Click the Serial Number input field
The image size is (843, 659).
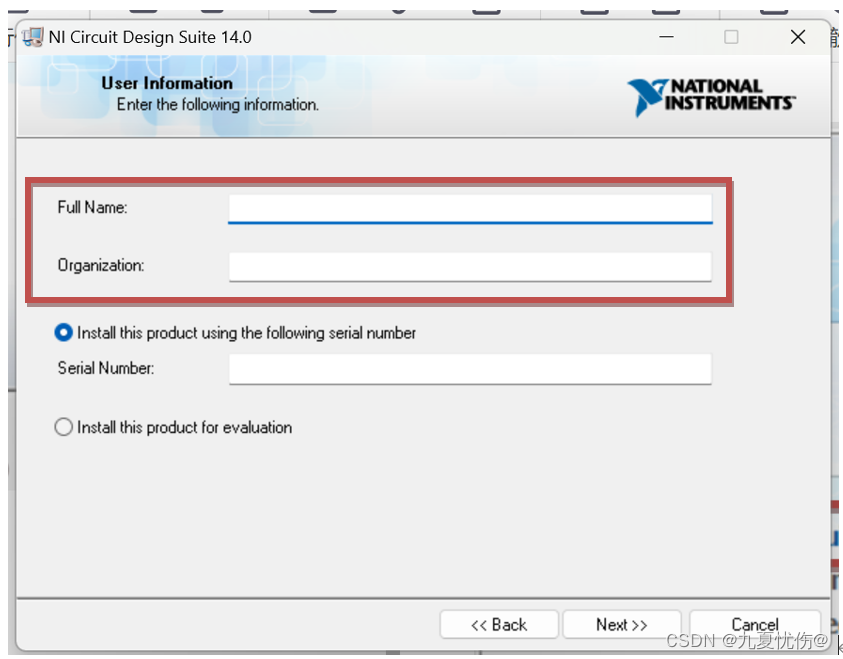(x=470, y=369)
